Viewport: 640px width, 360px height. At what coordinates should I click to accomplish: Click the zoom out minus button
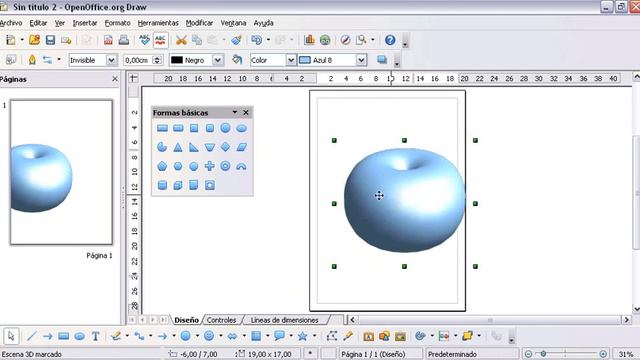point(529,354)
